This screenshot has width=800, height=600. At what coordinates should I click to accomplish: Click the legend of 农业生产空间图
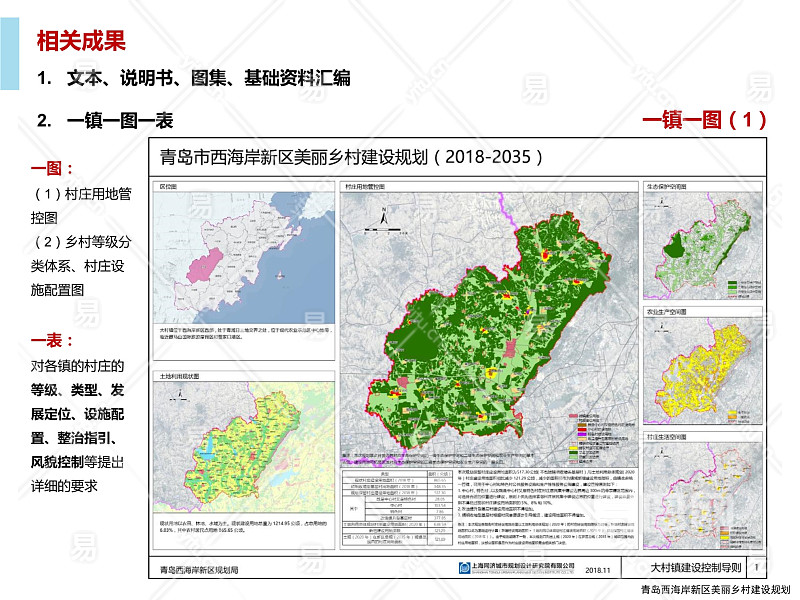click(740, 416)
